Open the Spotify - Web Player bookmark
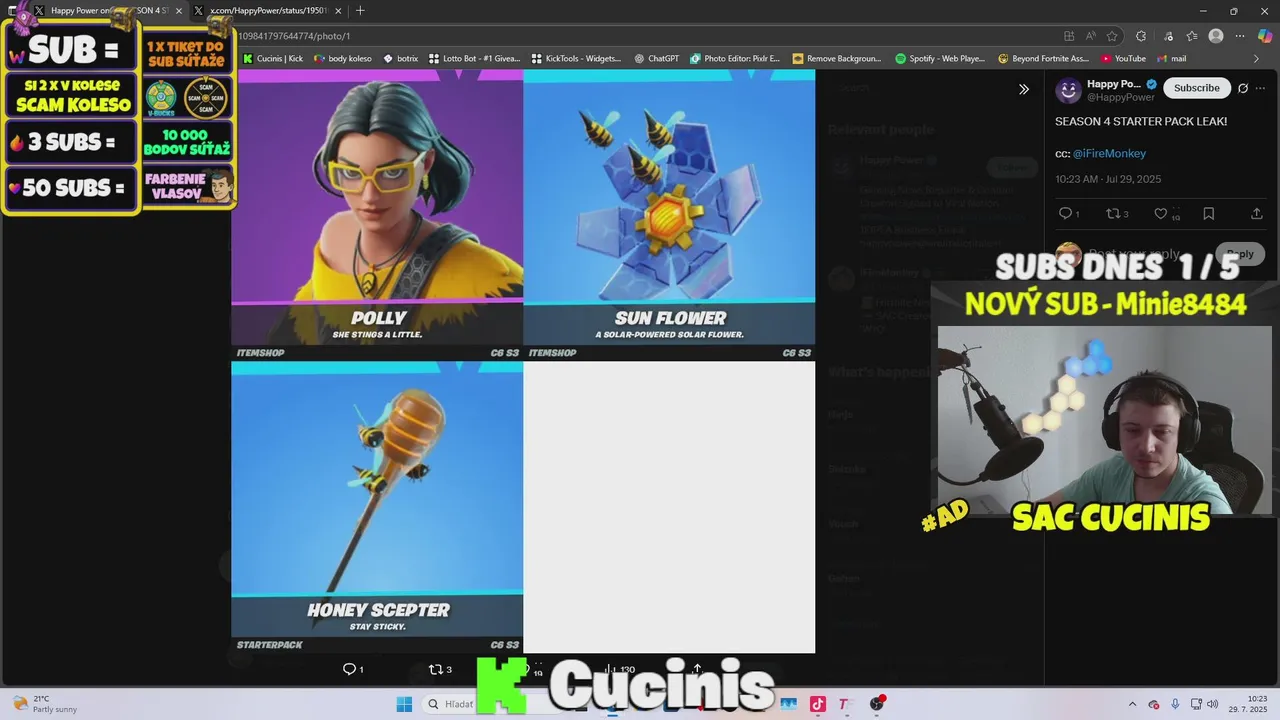Screen dimensions: 1280x720 click(941, 58)
